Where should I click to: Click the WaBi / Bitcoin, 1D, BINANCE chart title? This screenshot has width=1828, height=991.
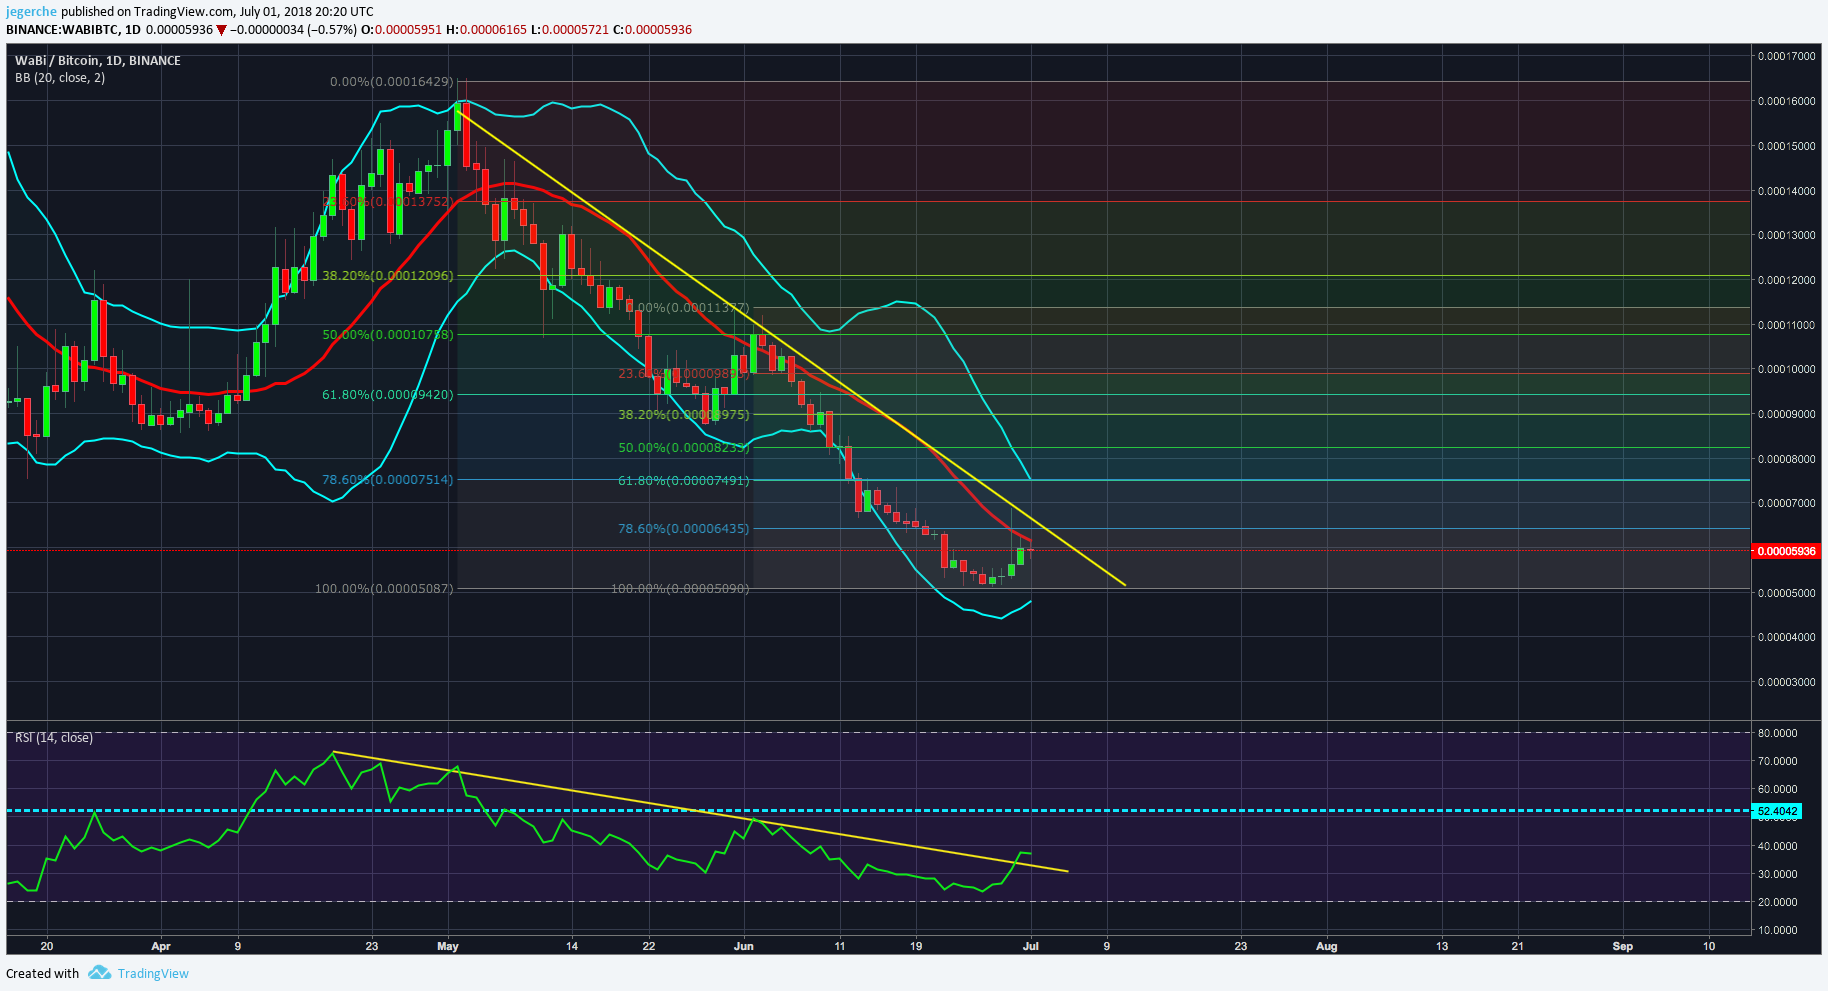98,61
